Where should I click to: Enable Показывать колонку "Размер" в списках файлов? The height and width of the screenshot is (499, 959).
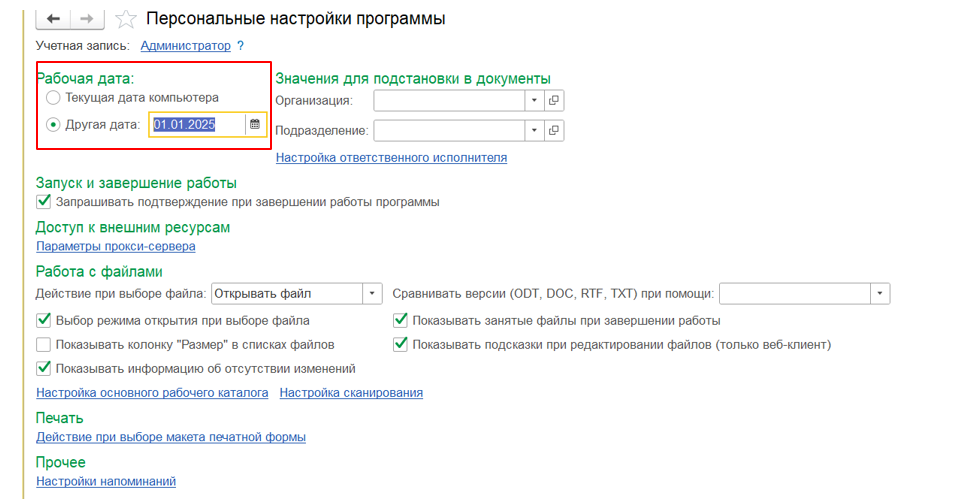pyautogui.click(x=43, y=344)
